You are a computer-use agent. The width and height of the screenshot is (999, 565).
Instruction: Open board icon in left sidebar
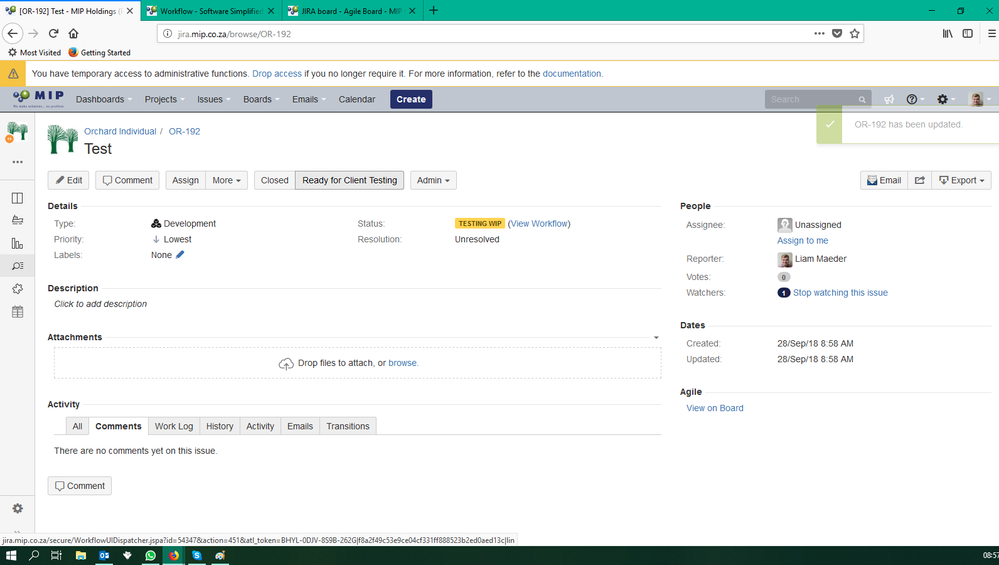click(17, 198)
